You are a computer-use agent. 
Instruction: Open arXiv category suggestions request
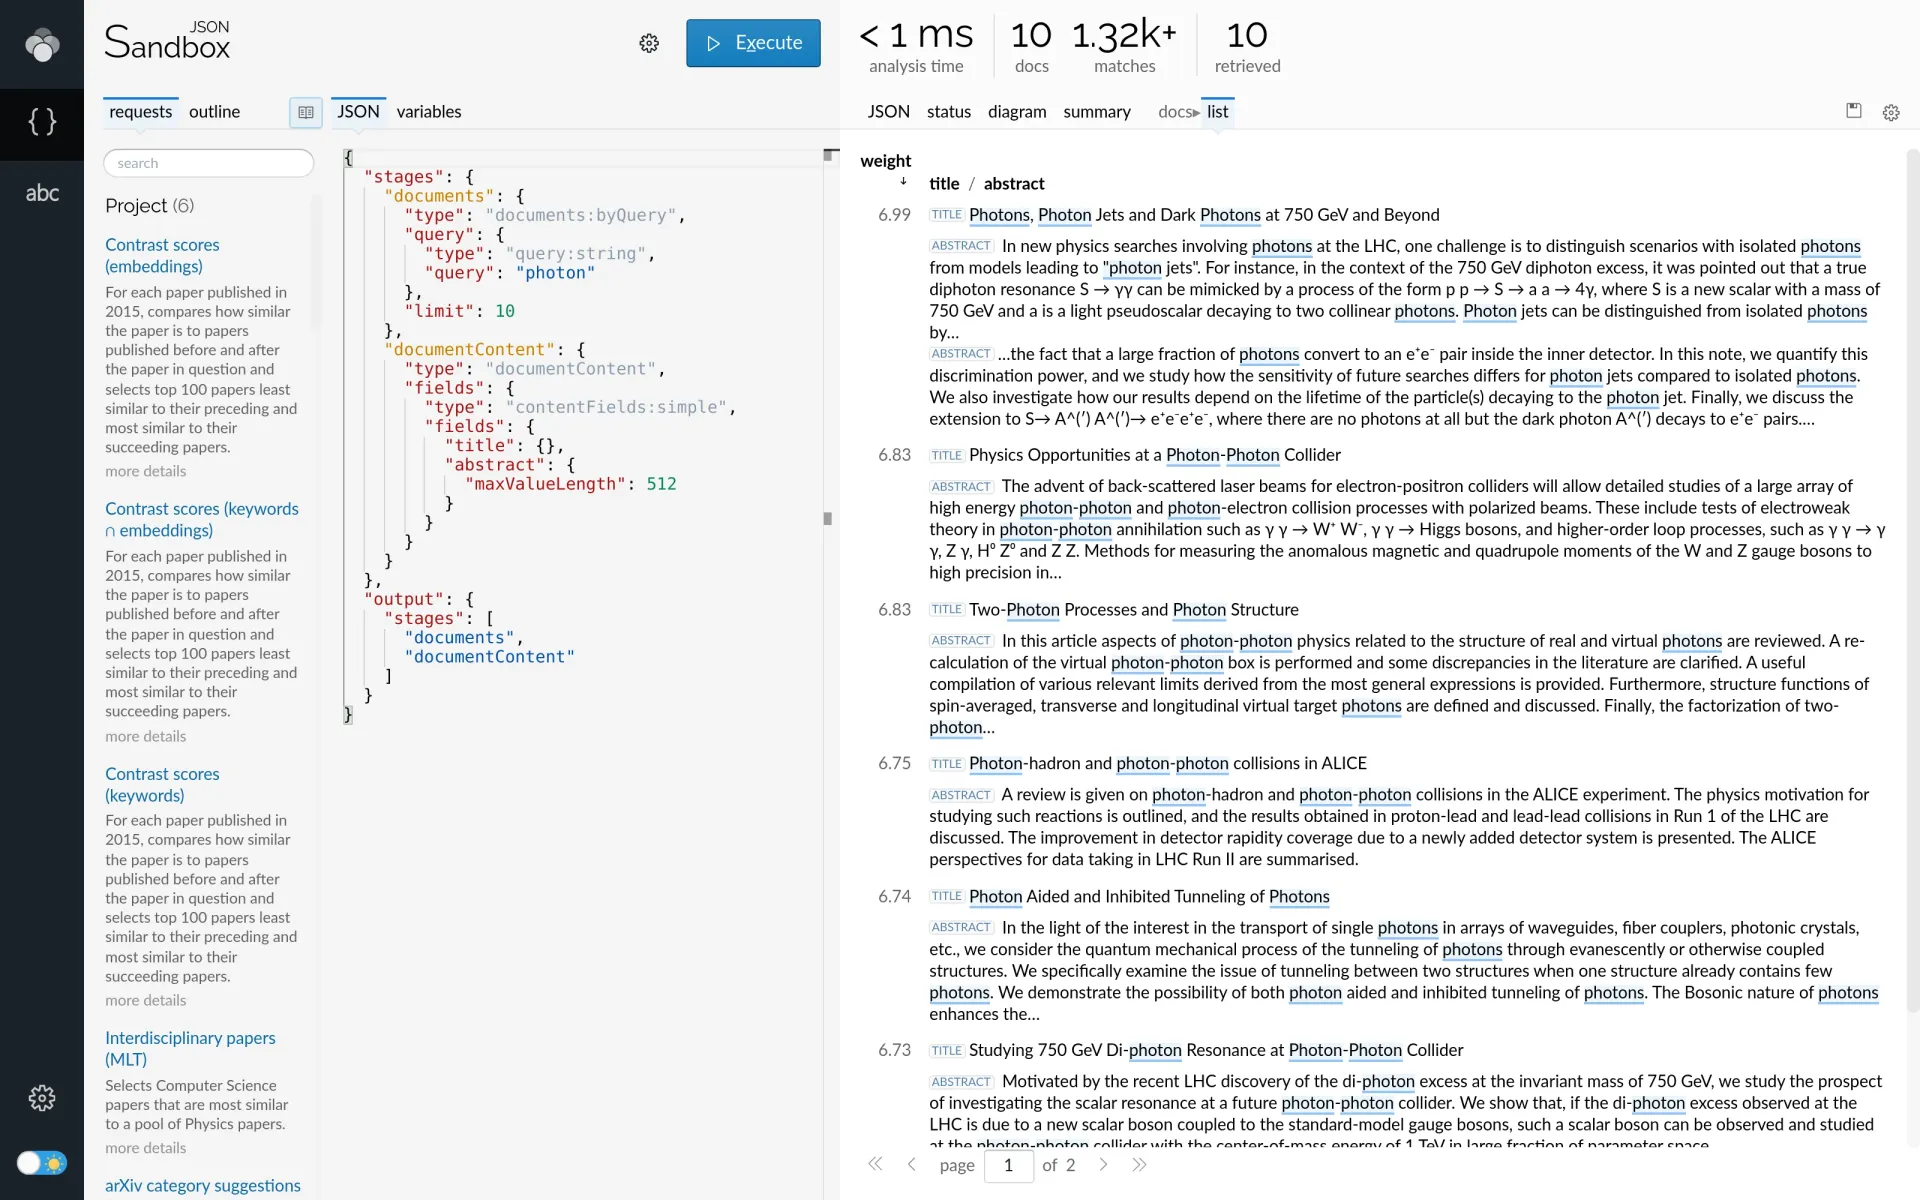(x=203, y=1185)
